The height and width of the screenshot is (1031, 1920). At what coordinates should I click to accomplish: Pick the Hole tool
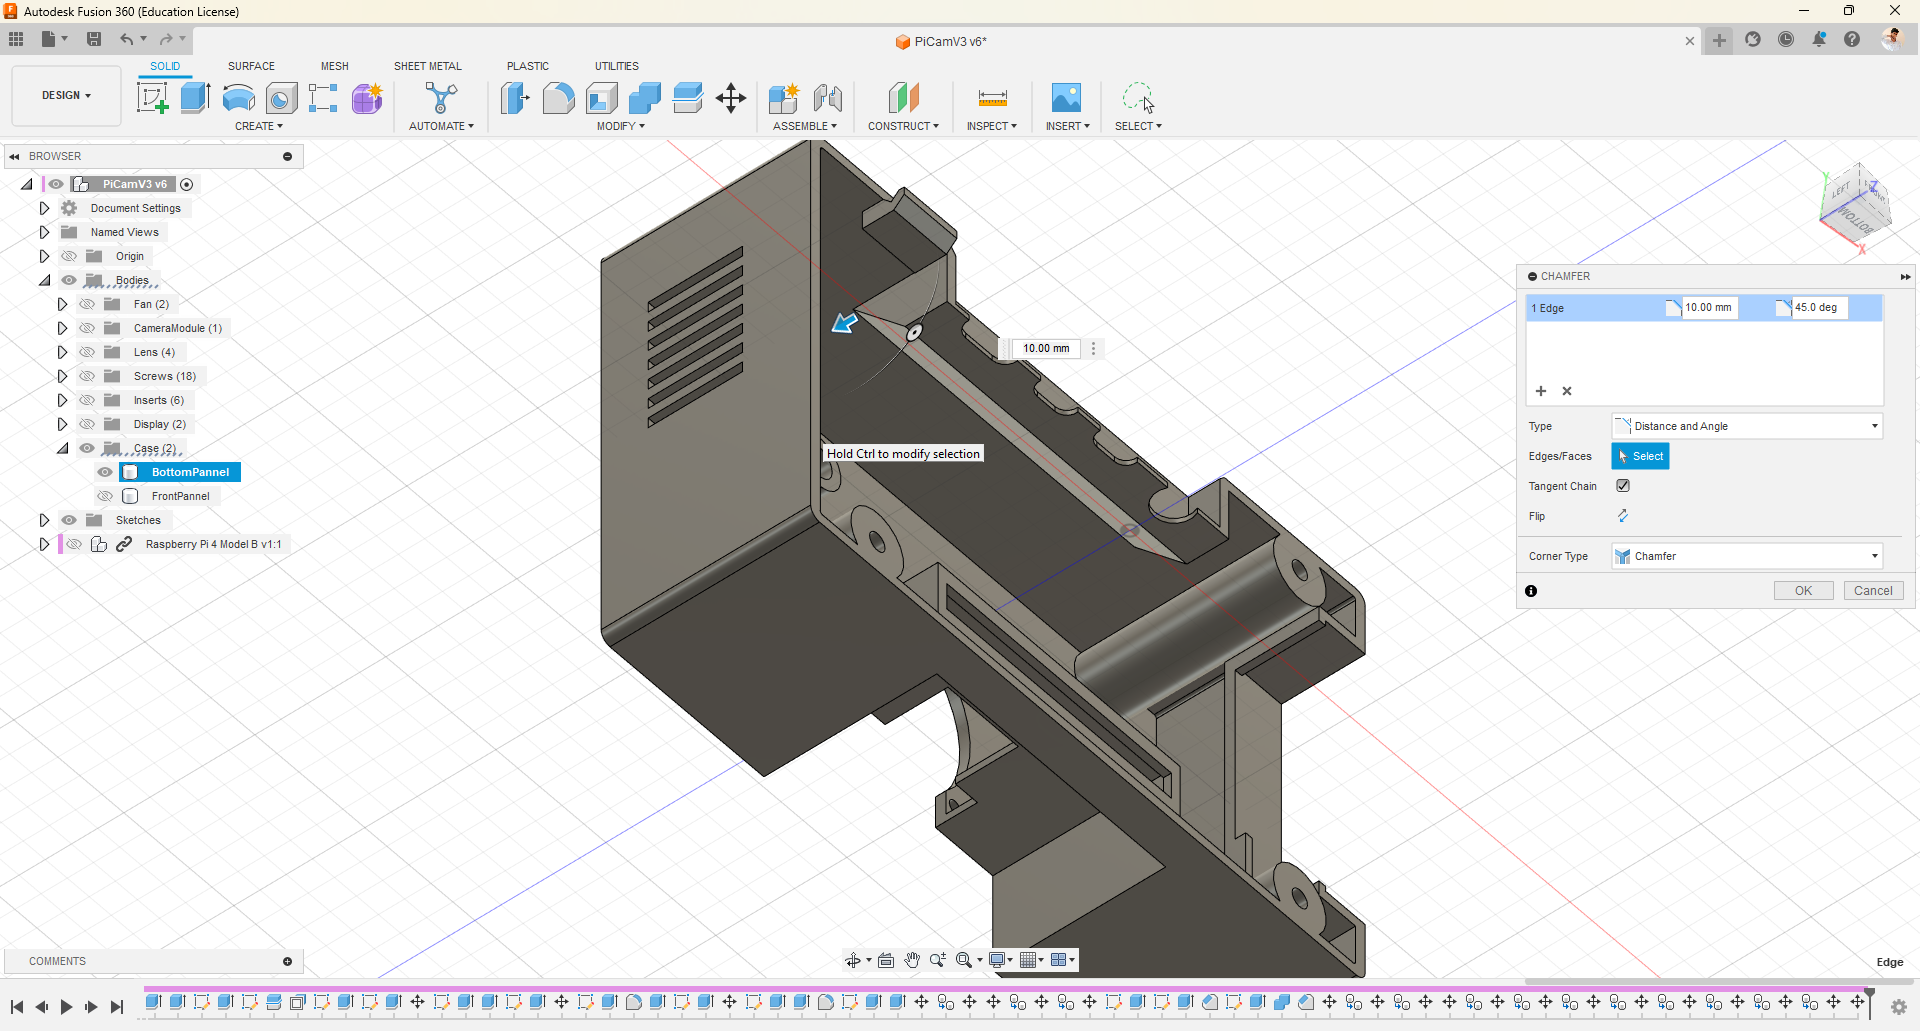point(281,98)
